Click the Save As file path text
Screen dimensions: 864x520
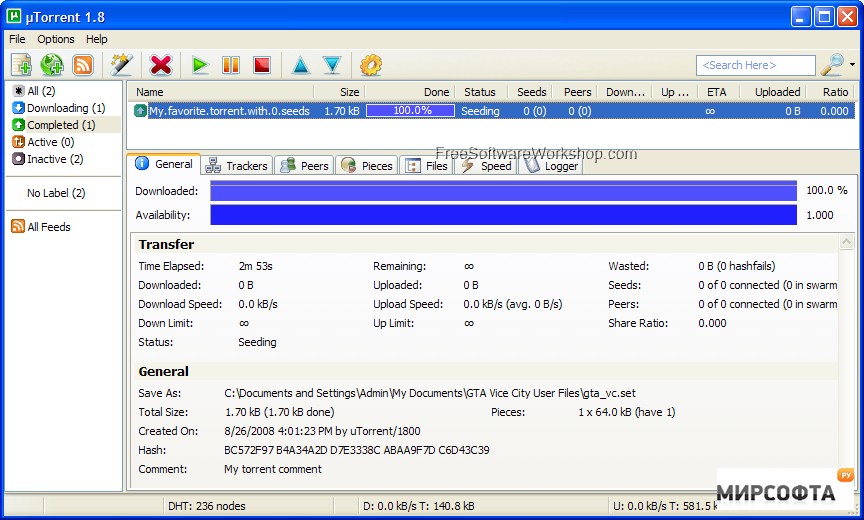[430, 393]
